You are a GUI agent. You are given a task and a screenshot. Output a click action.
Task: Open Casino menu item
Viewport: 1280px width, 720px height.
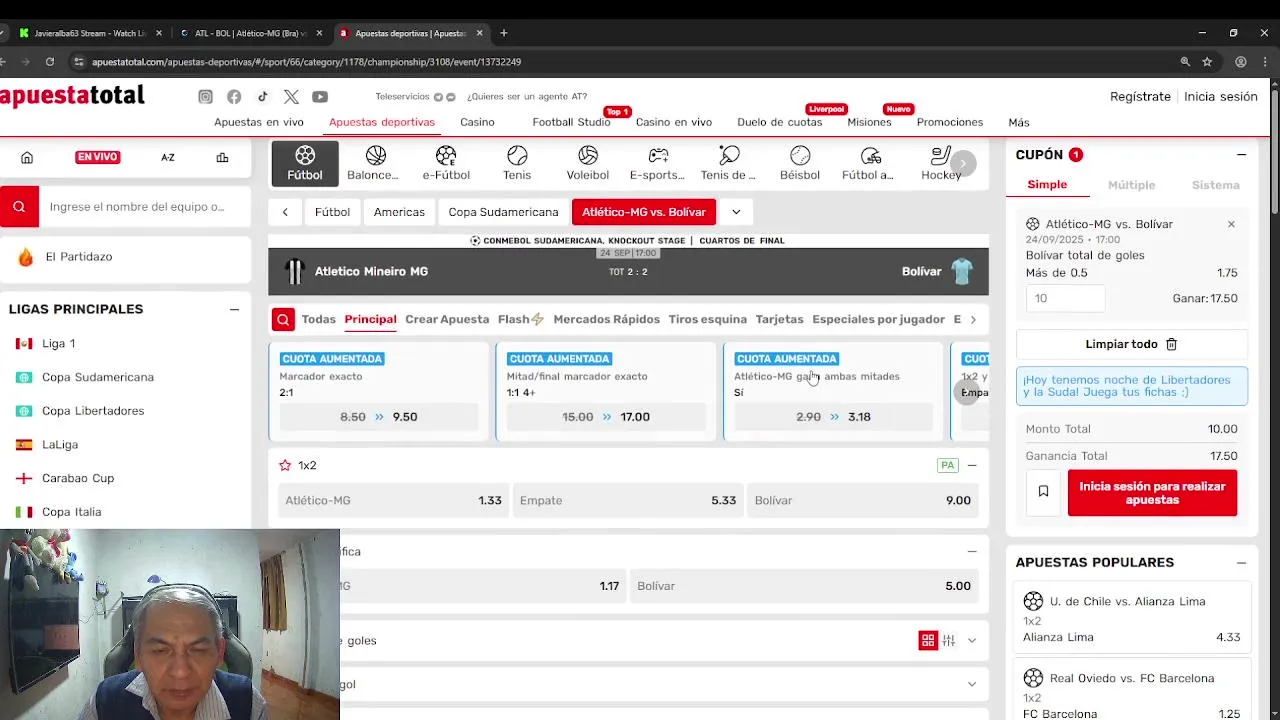(477, 122)
